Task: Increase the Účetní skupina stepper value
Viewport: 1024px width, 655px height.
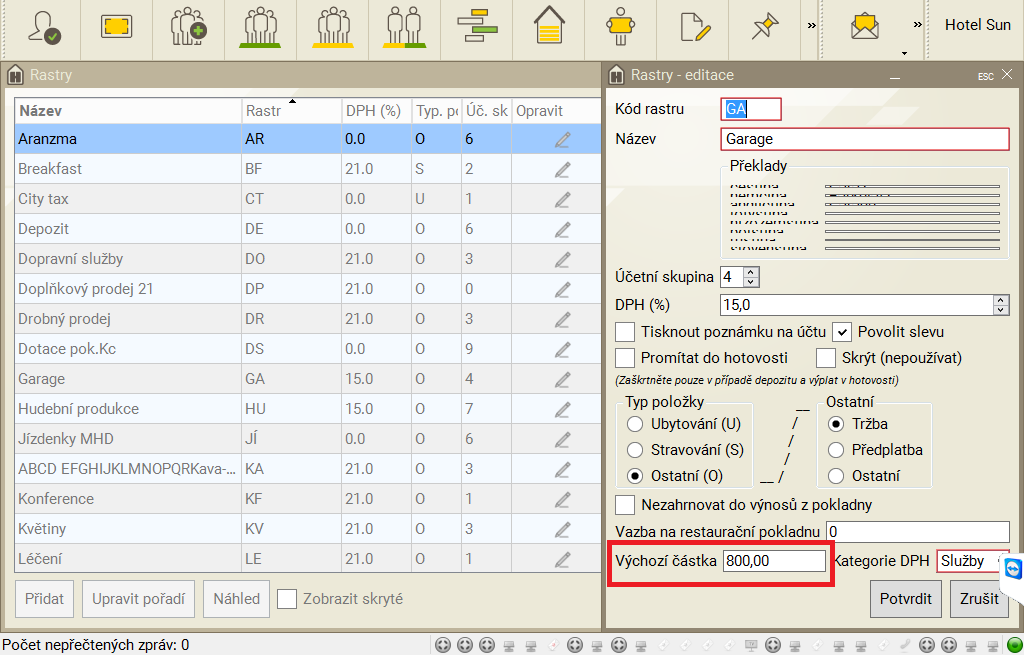Action: pyautogui.click(x=752, y=271)
